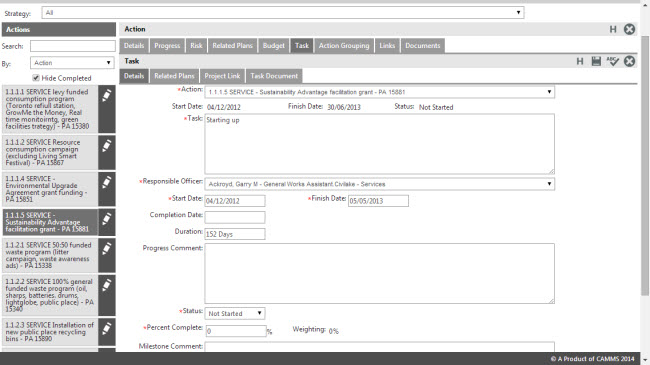Click the Milestone Comment field
The width and height of the screenshot is (650, 365).
point(379,347)
